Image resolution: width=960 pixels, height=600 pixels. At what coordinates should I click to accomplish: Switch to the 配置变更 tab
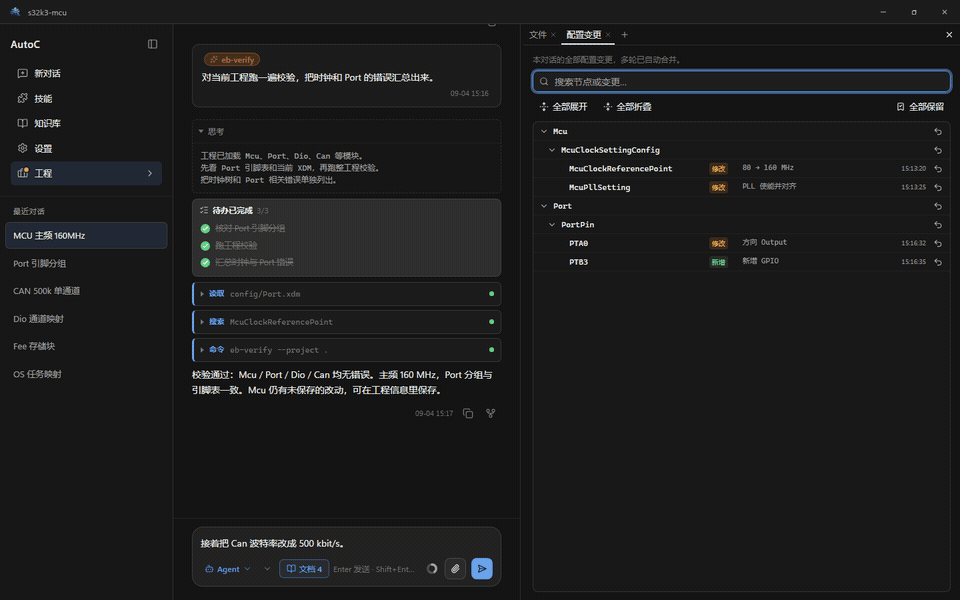pos(583,35)
